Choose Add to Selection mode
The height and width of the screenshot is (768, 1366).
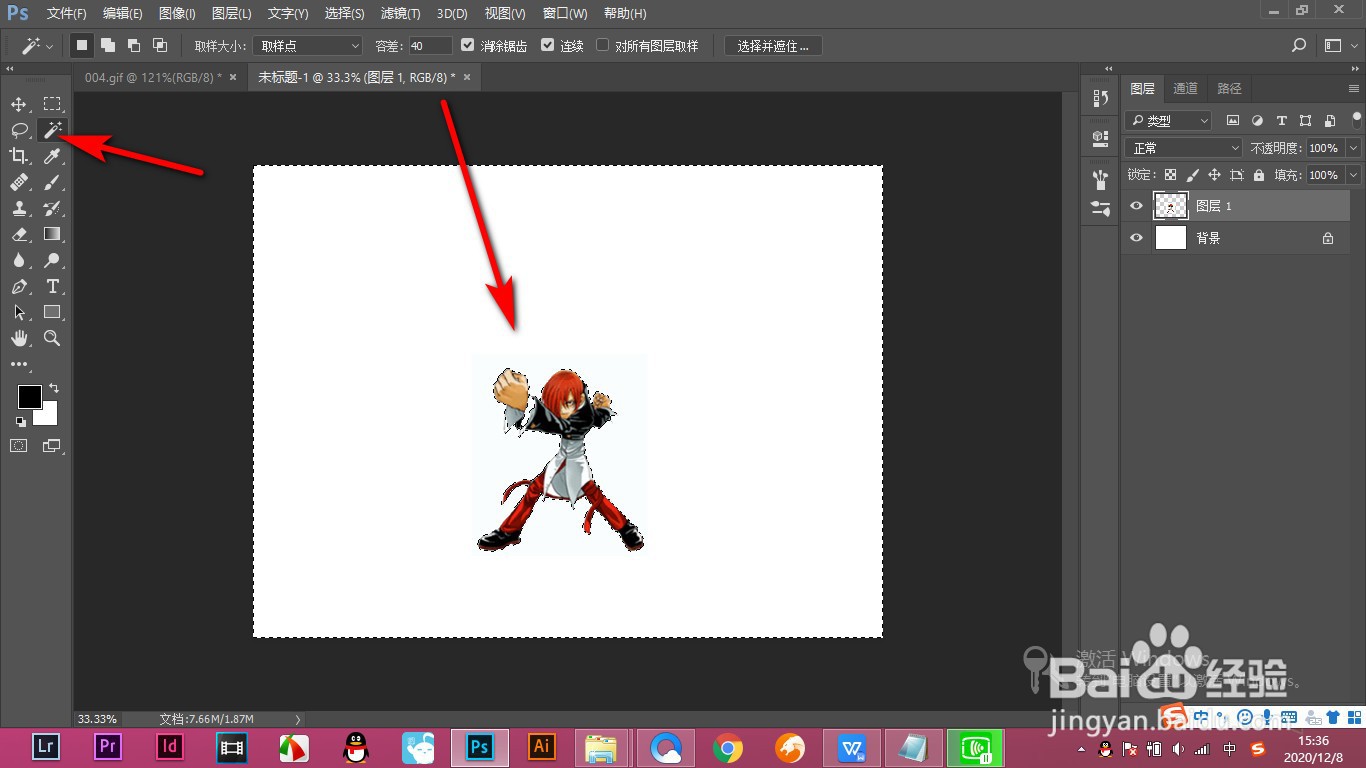pos(107,45)
